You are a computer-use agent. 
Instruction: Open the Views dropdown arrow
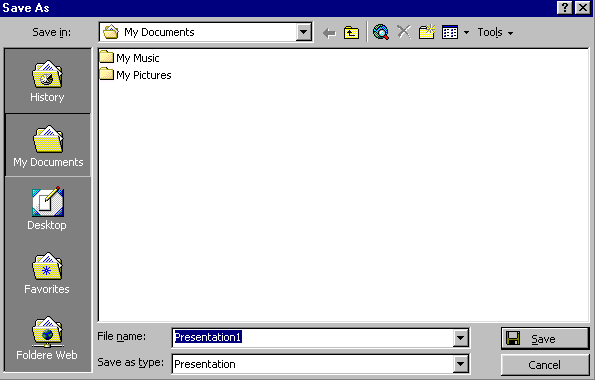pyautogui.click(x=466, y=33)
